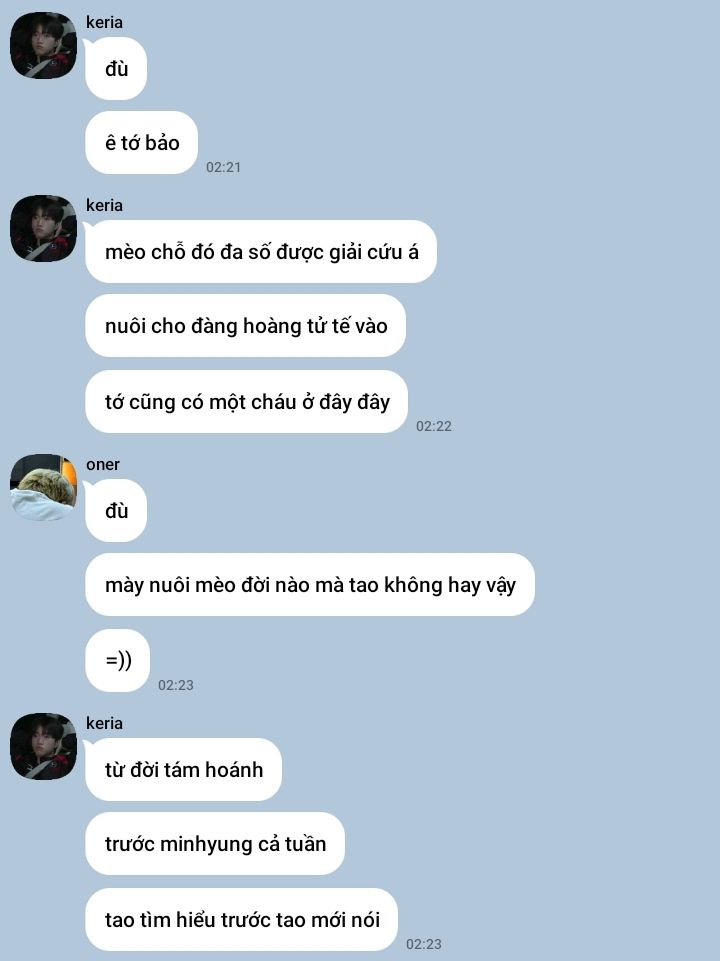
Task: Select 'mày nuôi mèo đời nào mà tao không hay vậy'
Action: 310,585
